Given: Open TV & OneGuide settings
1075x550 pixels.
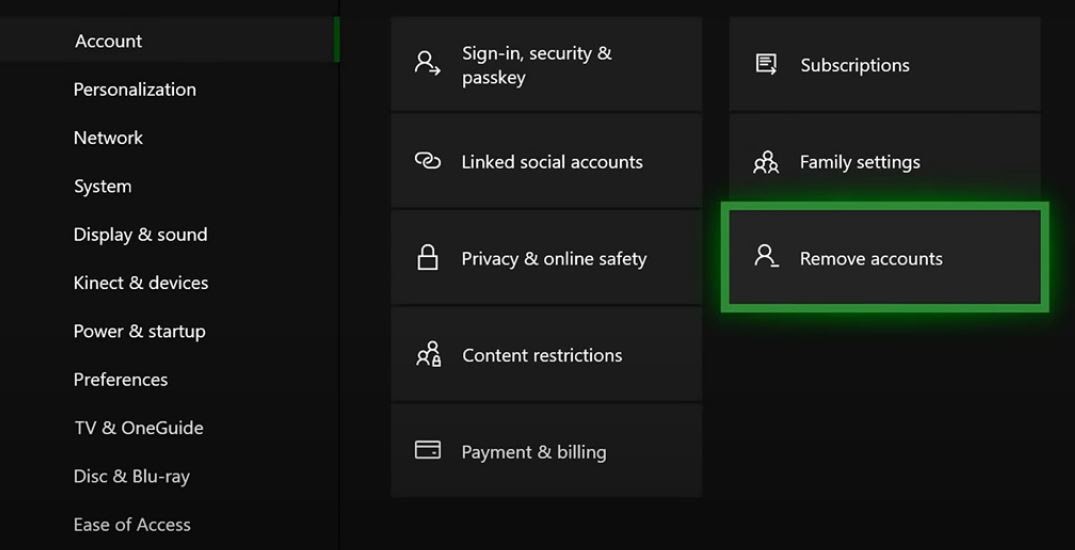Looking at the screenshot, I should click(x=138, y=428).
